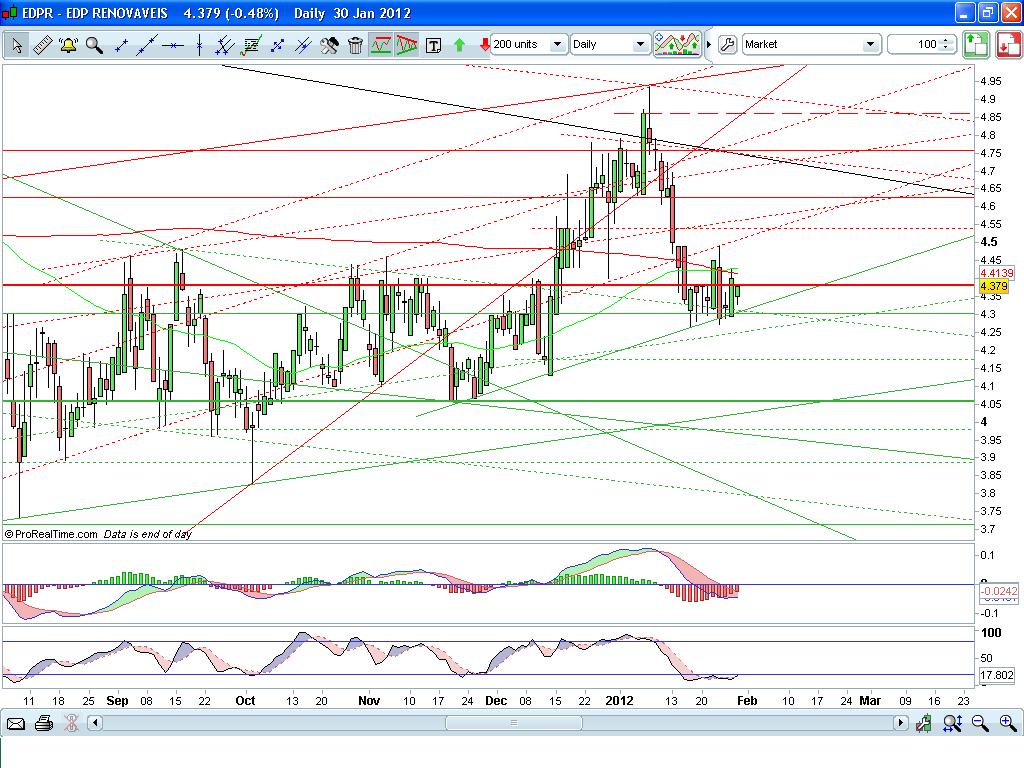This screenshot has width=1024, height=768.
Task: Toggle support and resistance lines tool
Action: click(381, 45)
